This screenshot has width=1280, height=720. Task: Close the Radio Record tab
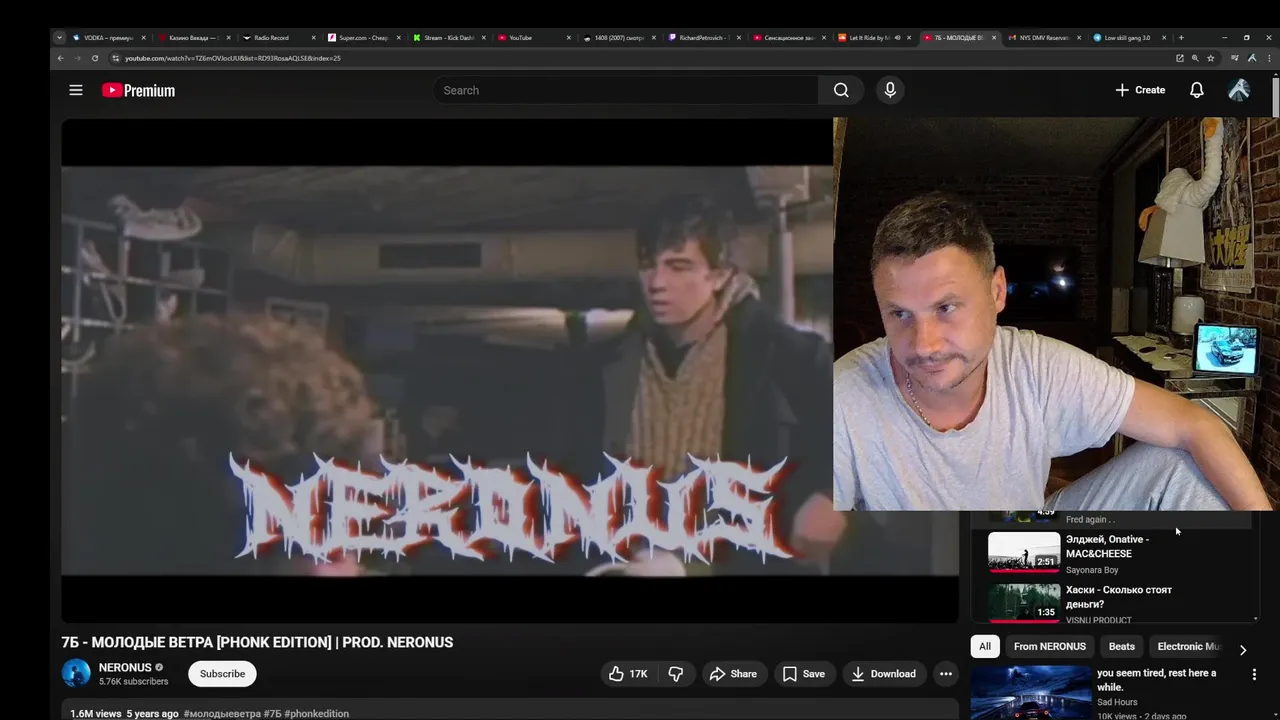click(x=314, y=38)
